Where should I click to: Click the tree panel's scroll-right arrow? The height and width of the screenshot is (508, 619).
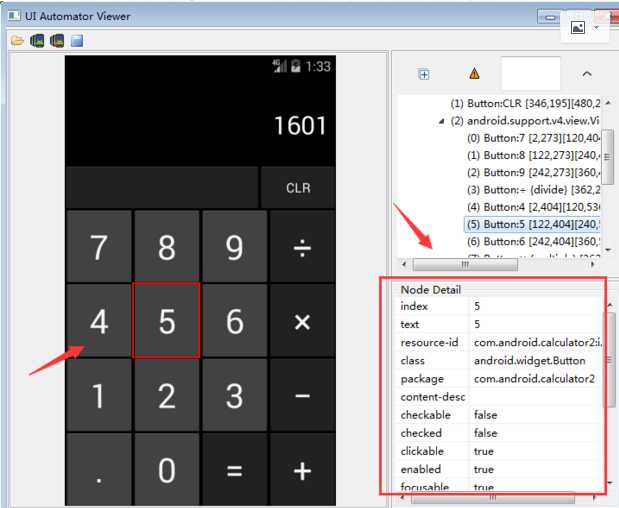tap(592, 264)
